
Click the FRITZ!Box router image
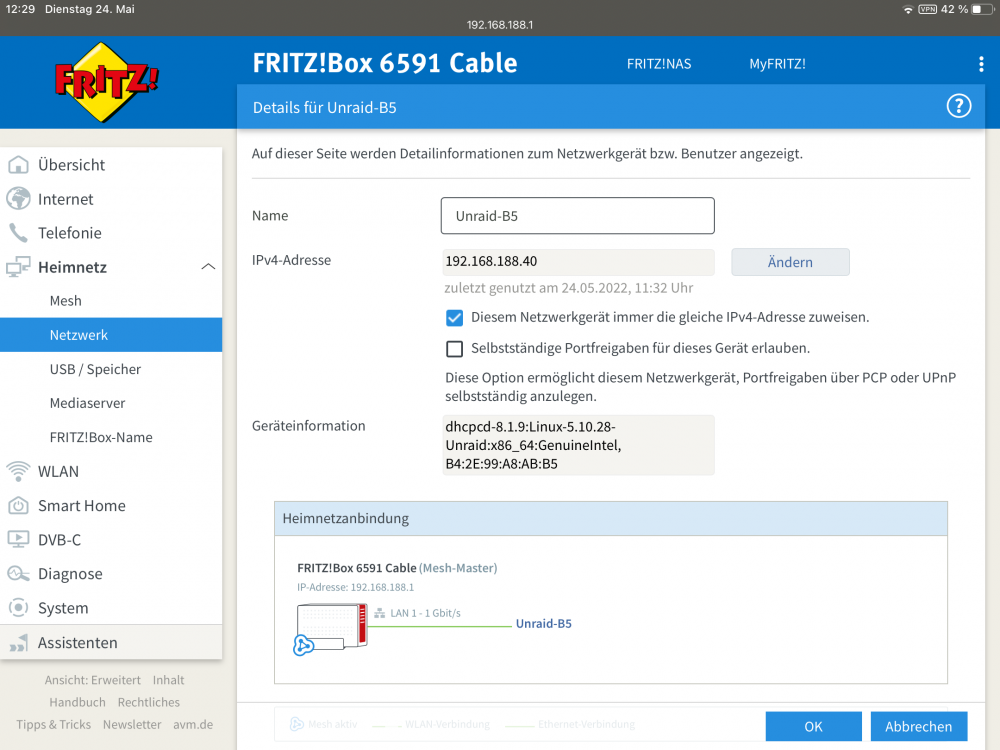pos(332,627)
